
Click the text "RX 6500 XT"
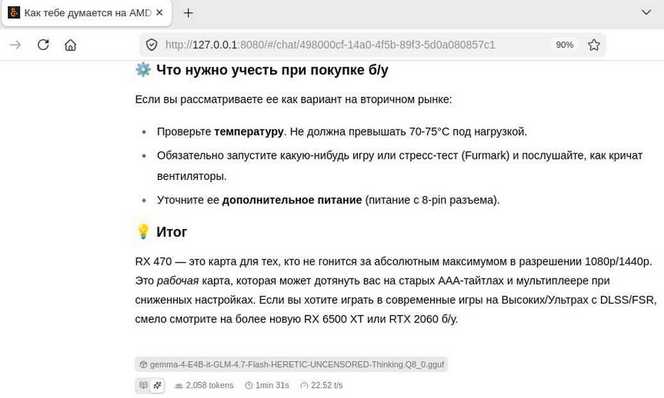pos(334,319)
